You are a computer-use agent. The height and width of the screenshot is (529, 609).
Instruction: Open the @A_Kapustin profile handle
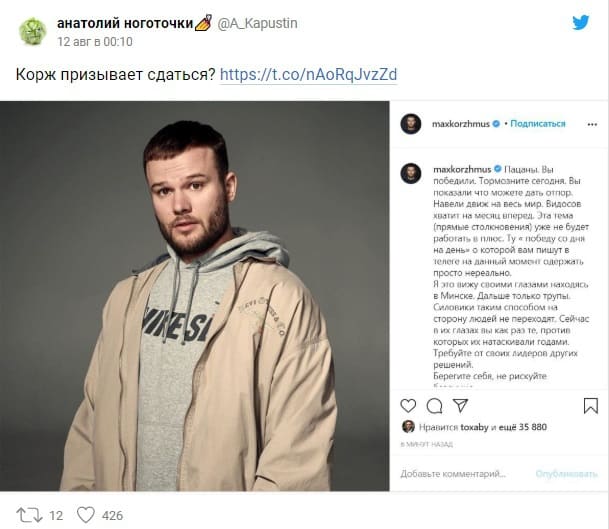click(x=258, y=23)
